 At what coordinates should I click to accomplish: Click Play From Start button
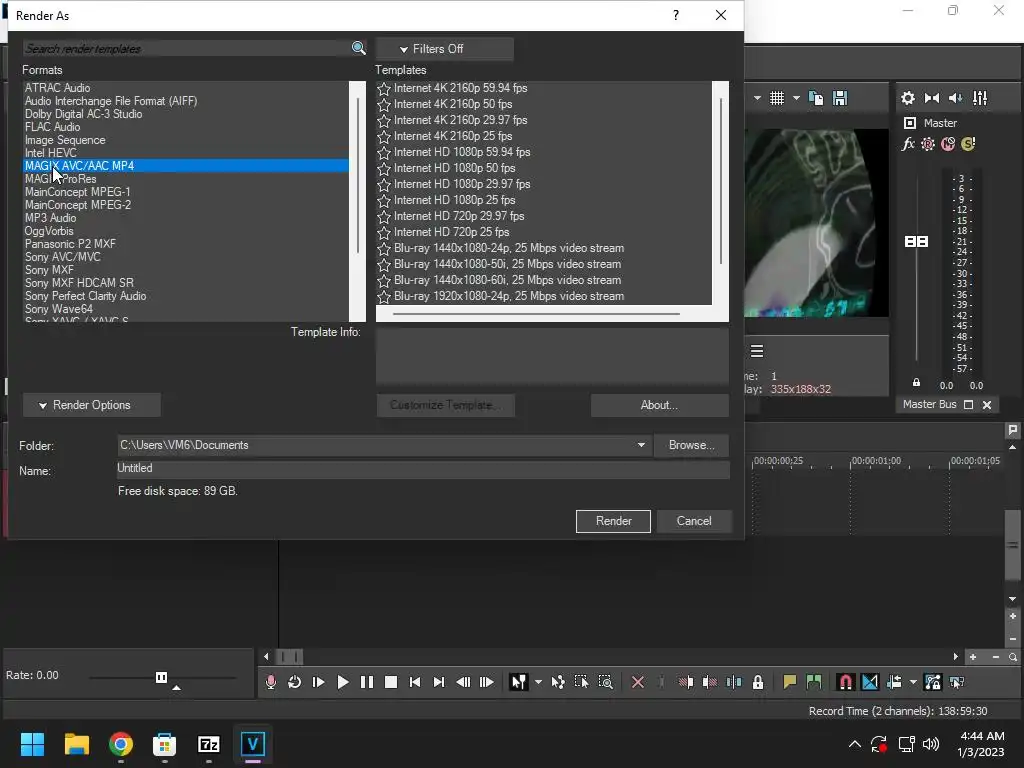pyautogui.click(x=319, y=682)
